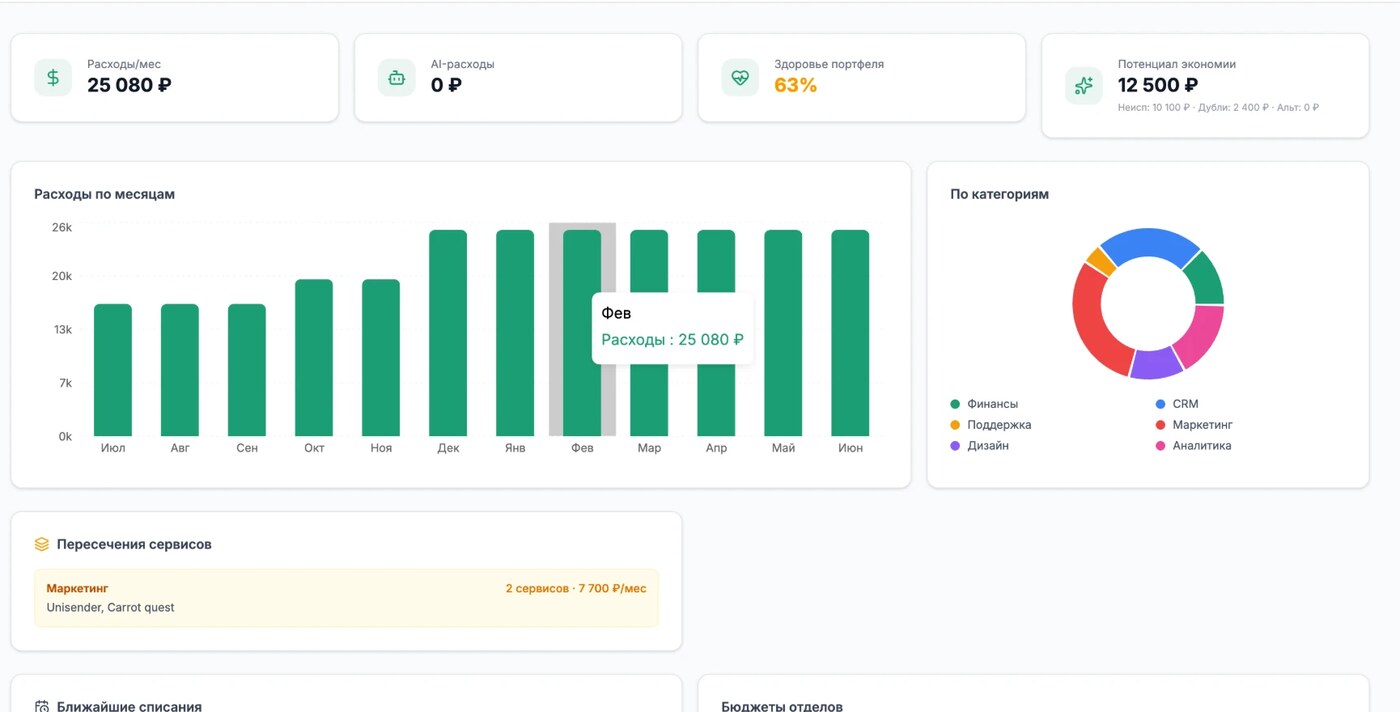Select the Июн bar in monthly chart
Screen dimensions: 1400x712
coord(850,333)
